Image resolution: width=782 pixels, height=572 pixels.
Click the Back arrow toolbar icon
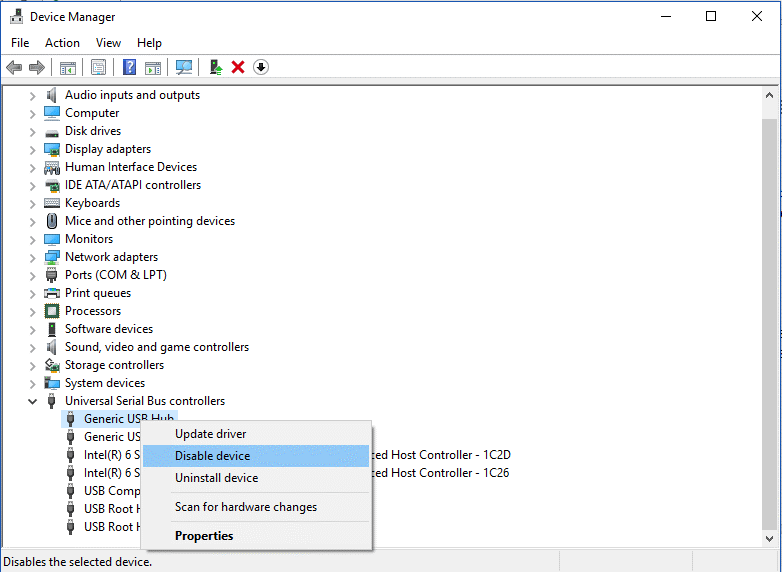pos(14,67)
